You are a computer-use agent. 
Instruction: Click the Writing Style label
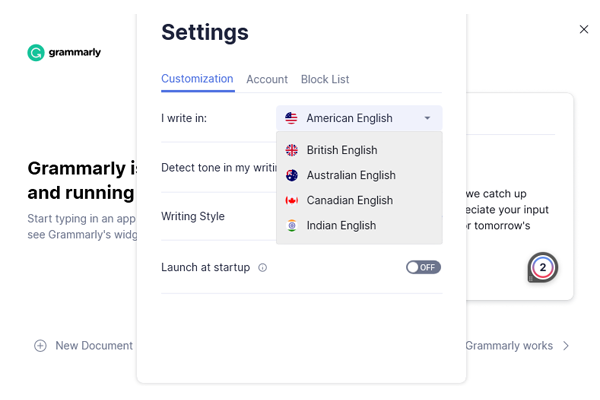click(x=193, y=216)
